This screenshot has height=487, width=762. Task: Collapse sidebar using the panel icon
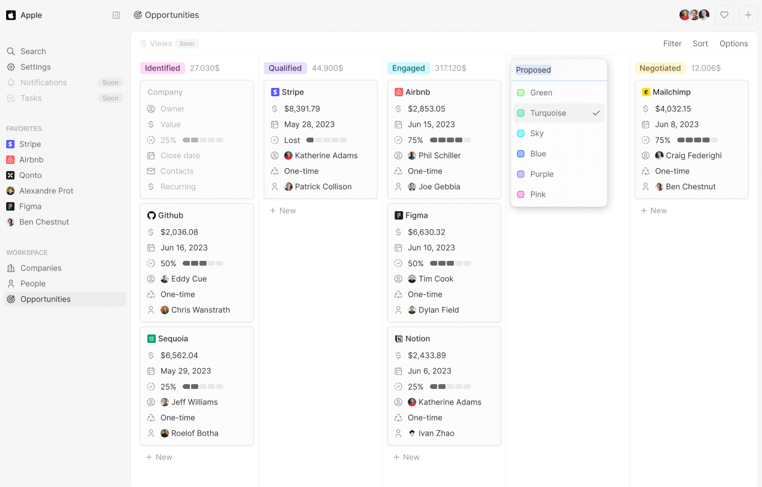tap(116, 15)
